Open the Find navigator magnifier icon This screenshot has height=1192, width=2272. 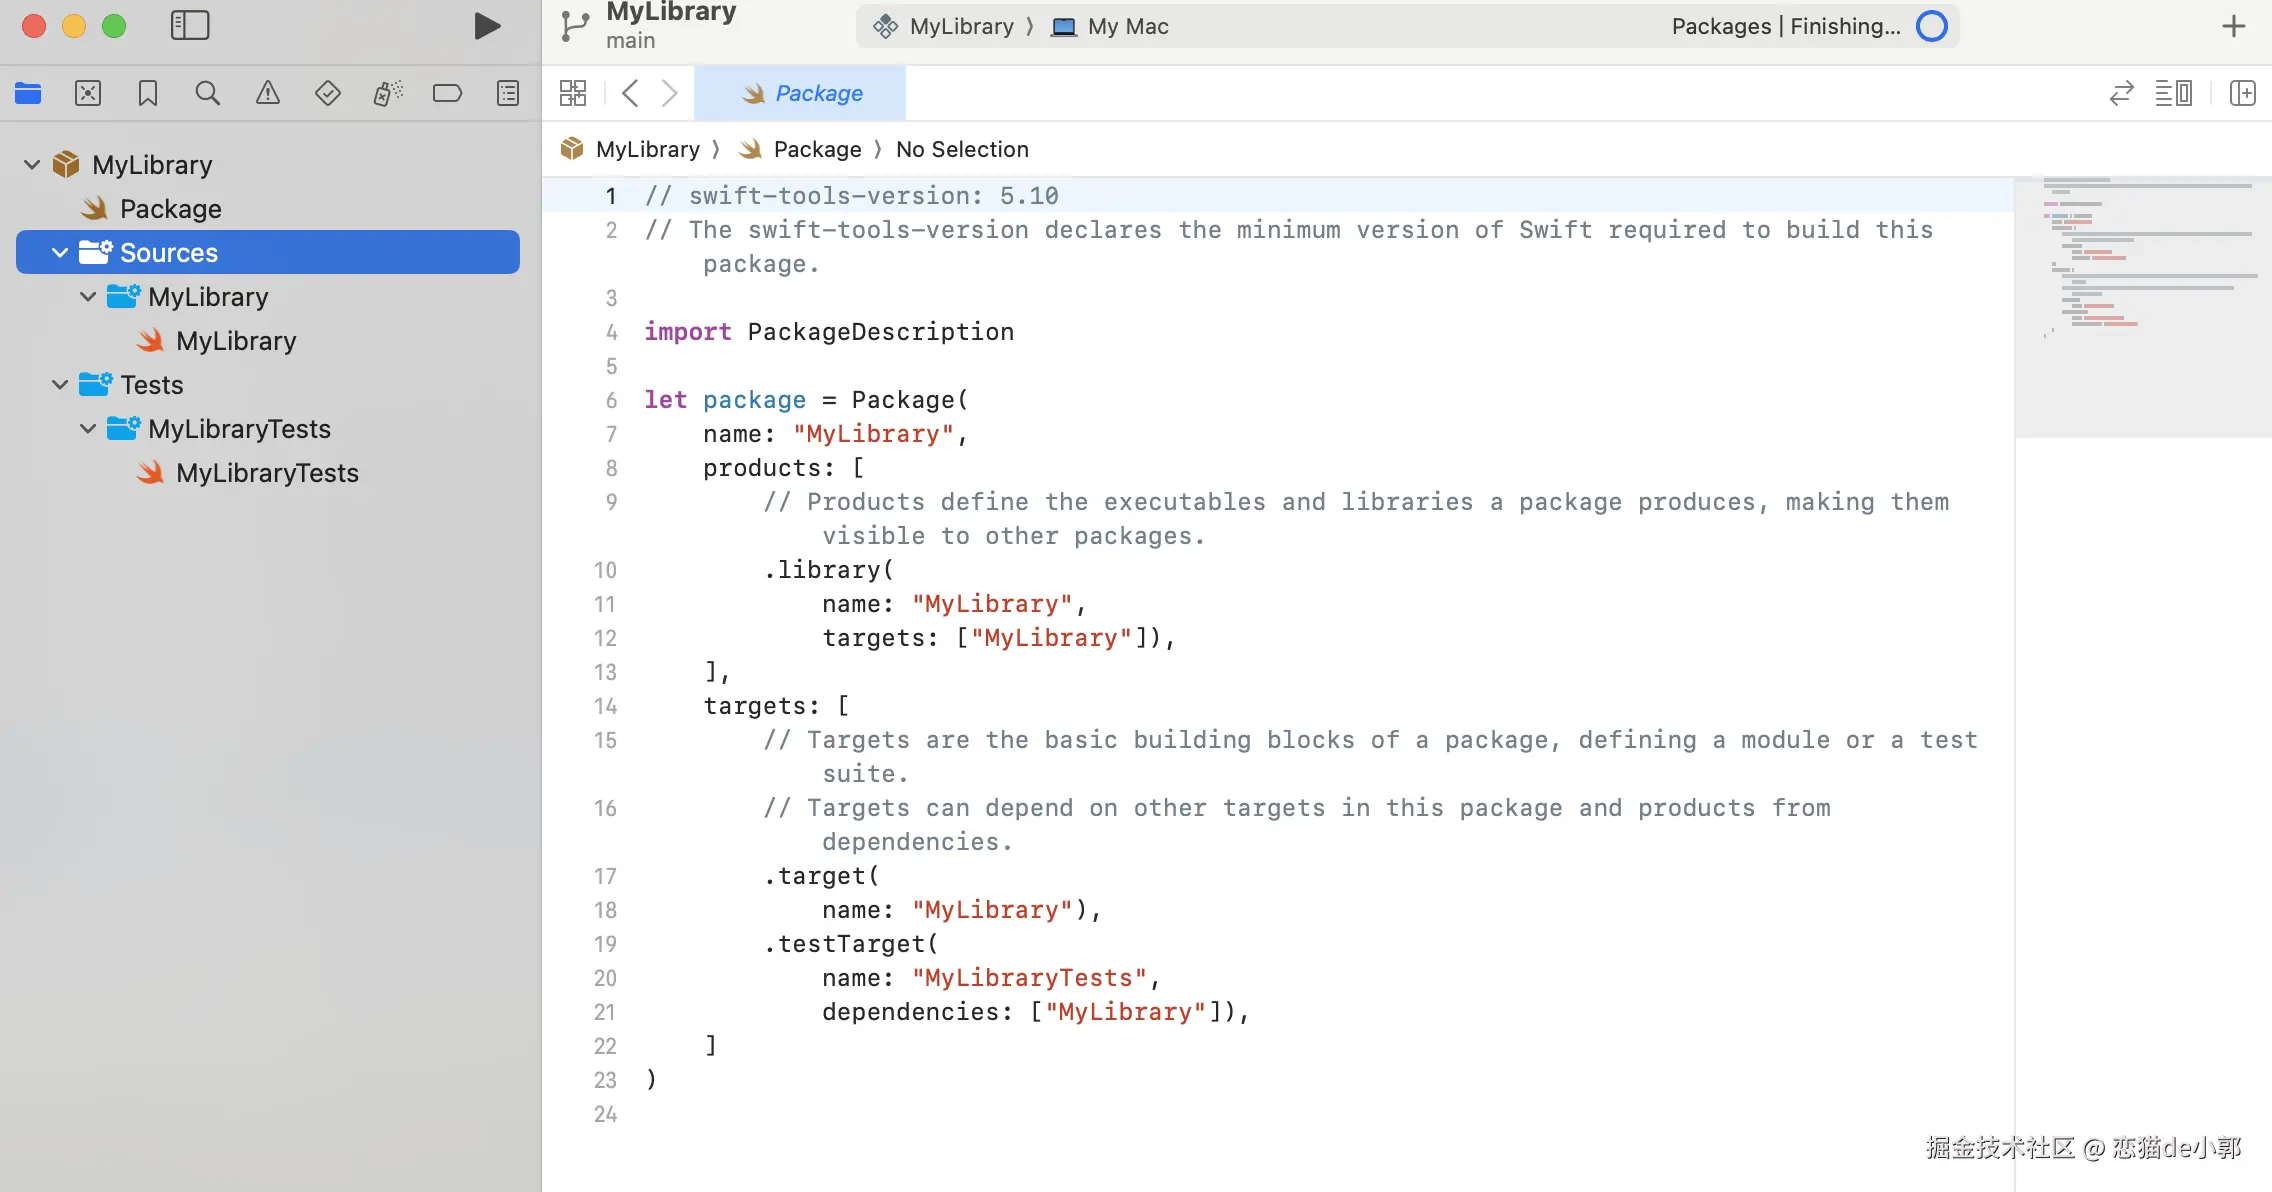pyautogui.click(x=207, y=93)
